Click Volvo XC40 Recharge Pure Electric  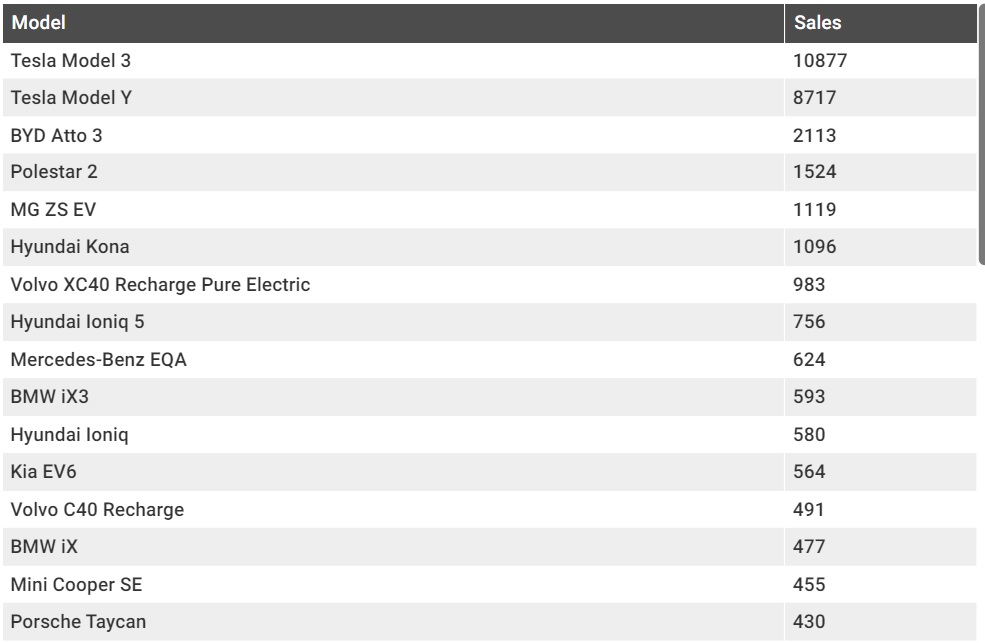[x=160, y=285]
